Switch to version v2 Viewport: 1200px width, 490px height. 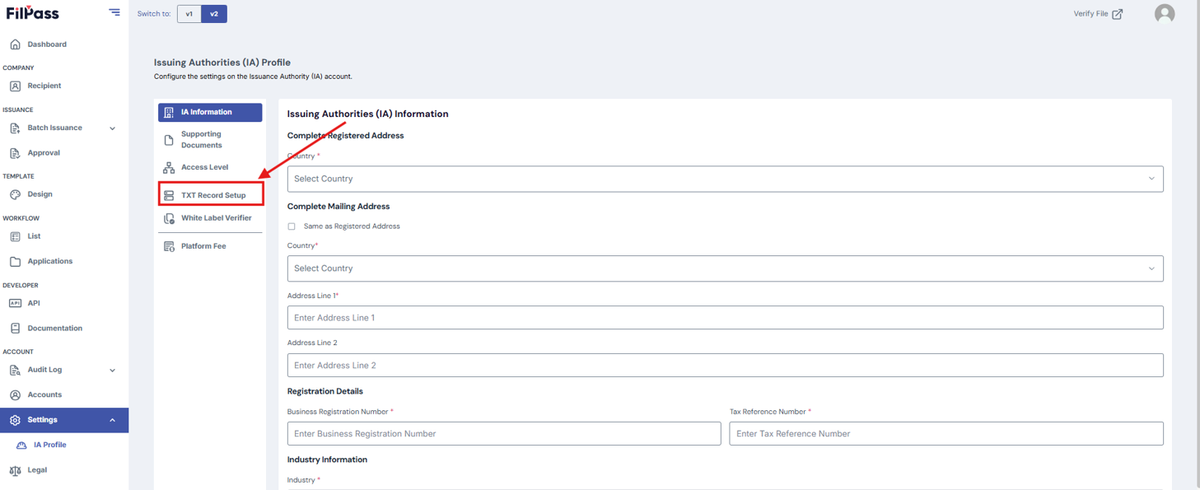(214, 14)
